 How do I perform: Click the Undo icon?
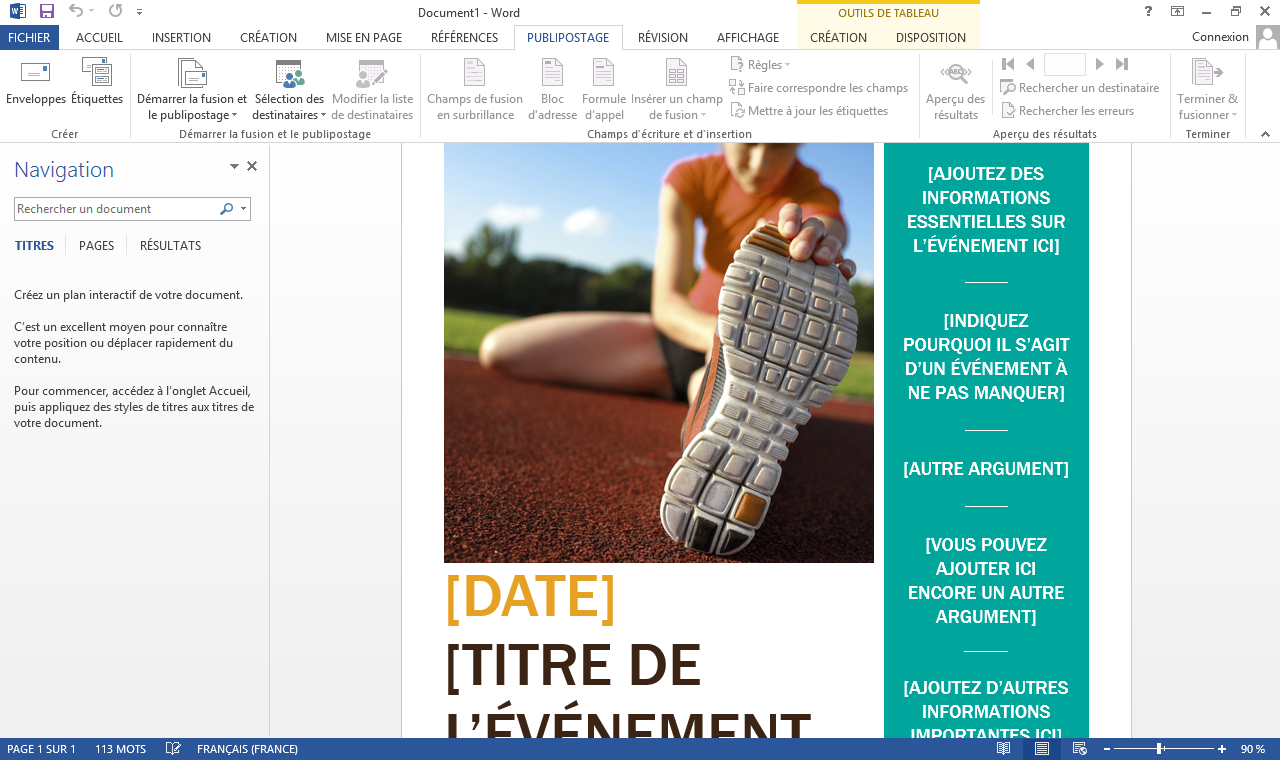pos(75,12)
